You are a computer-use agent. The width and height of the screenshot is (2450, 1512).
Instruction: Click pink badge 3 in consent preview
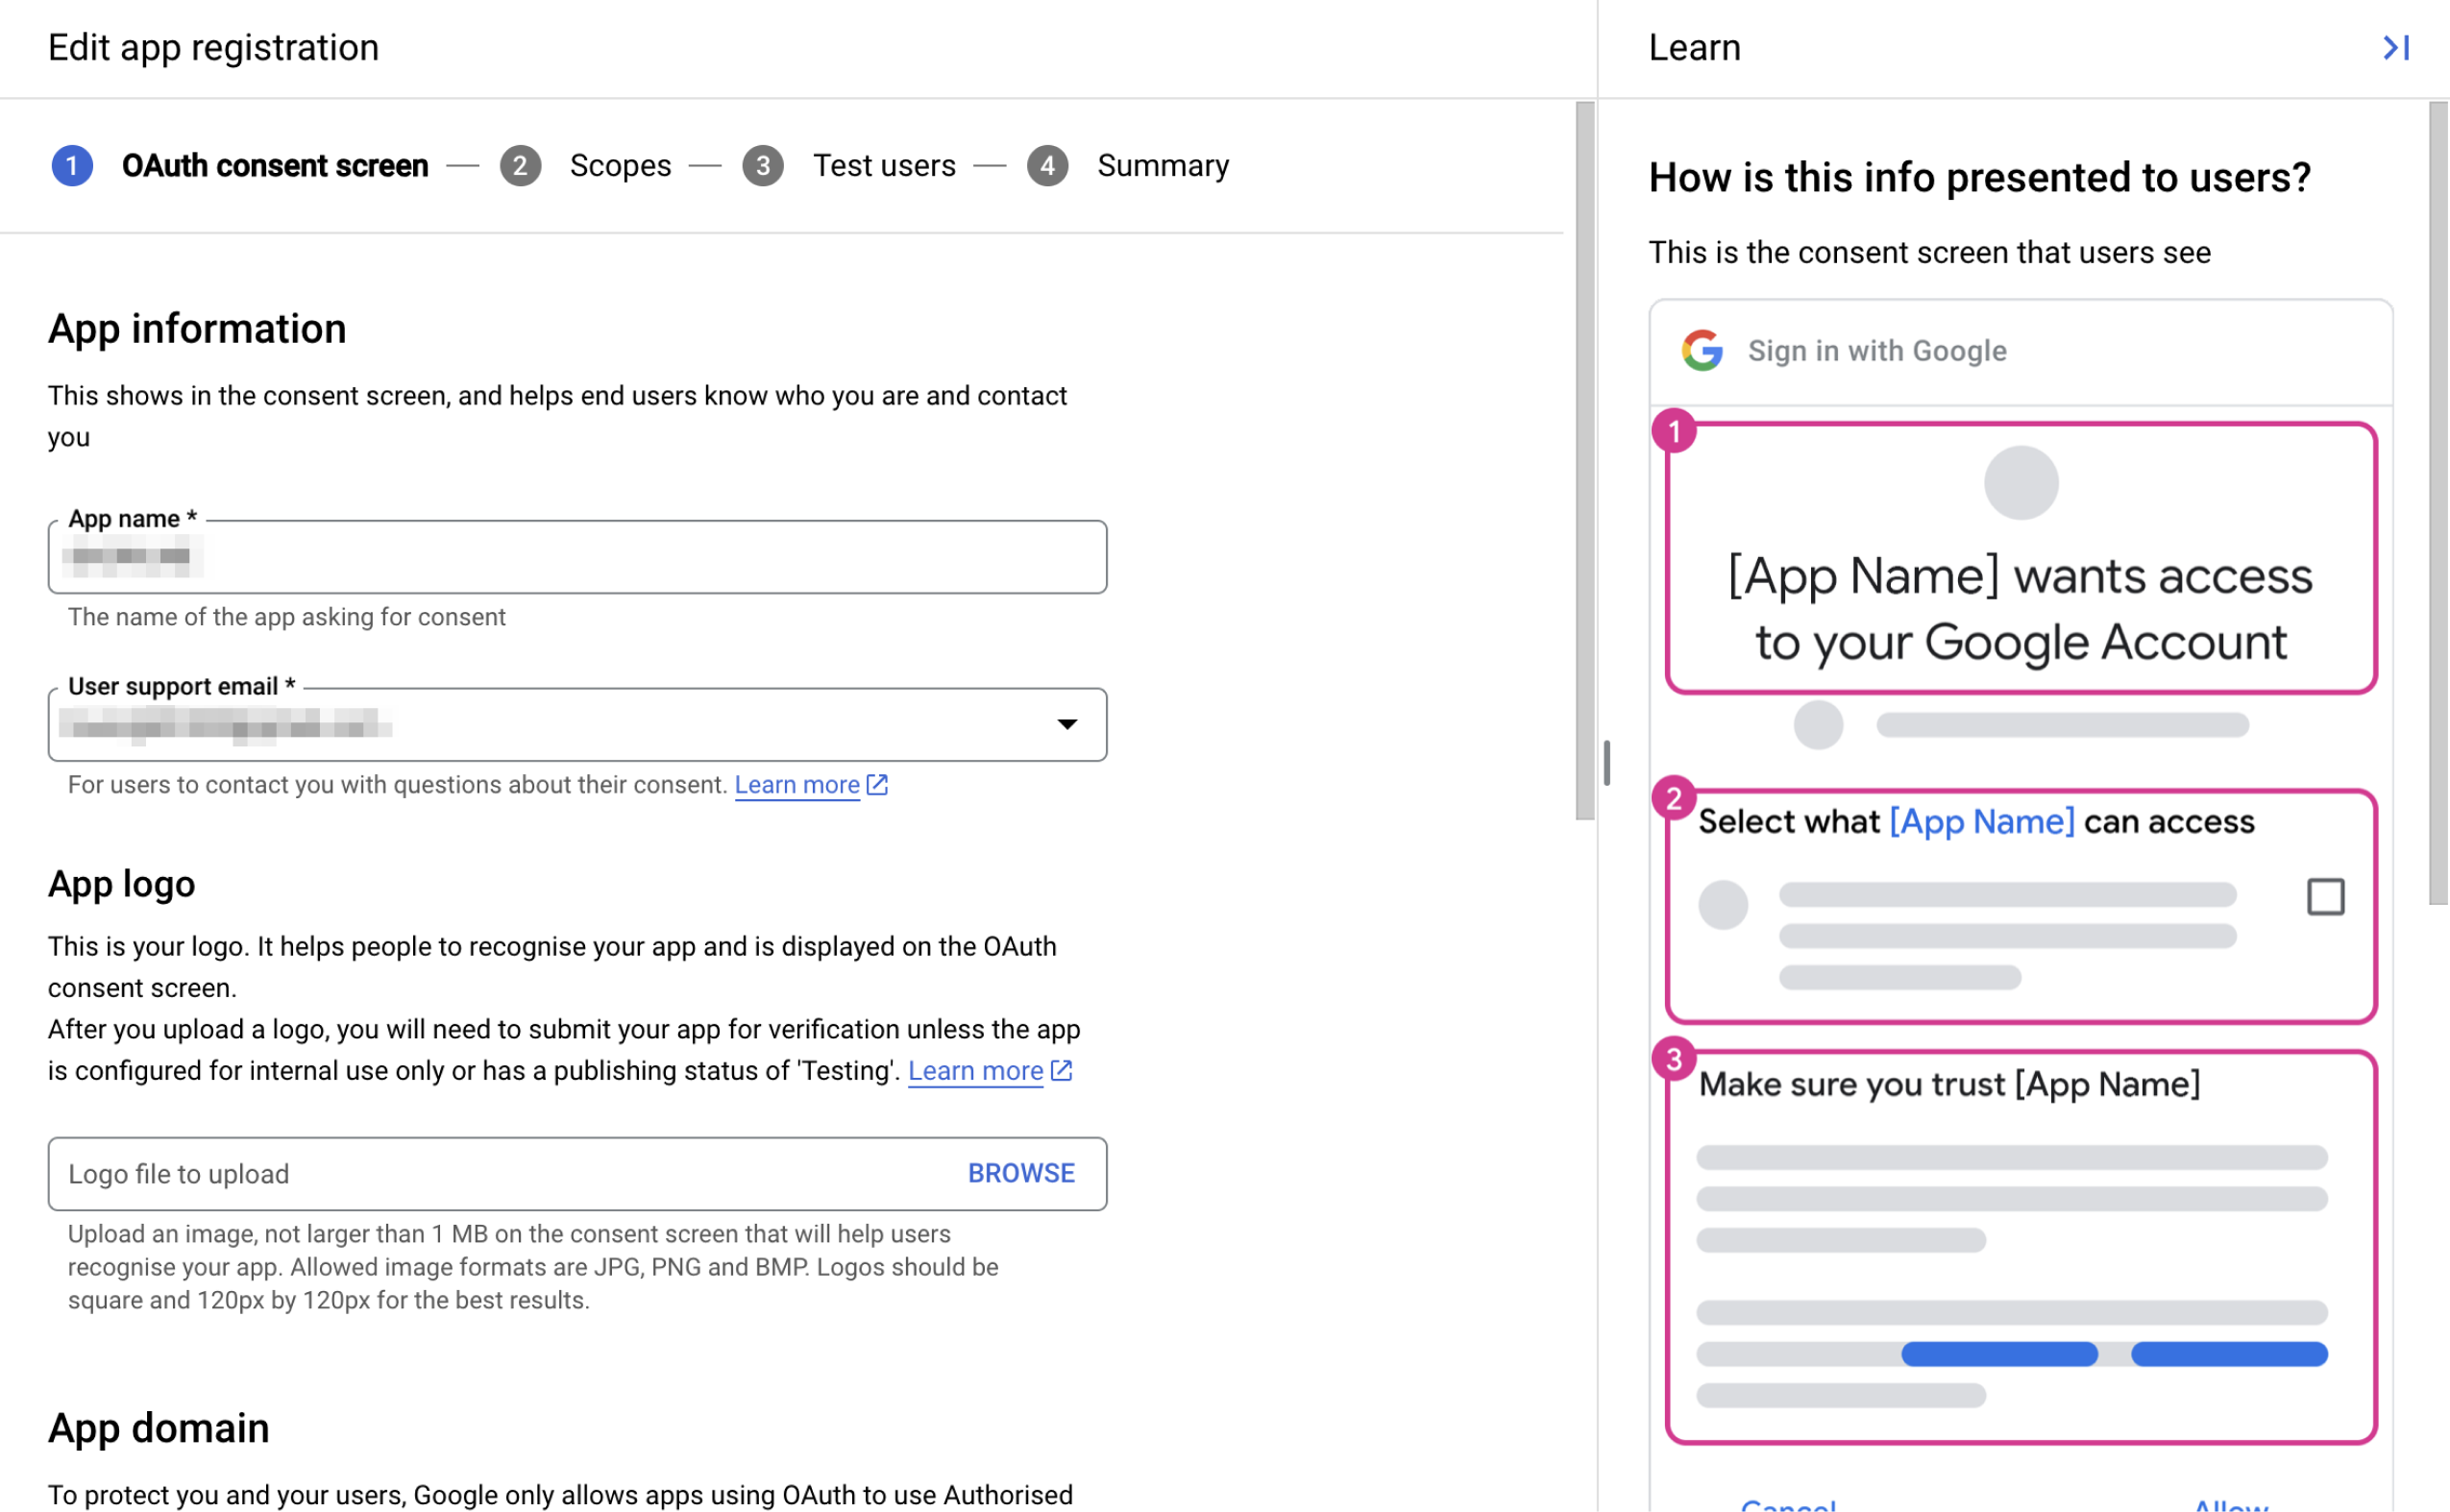[1674, 1060]
